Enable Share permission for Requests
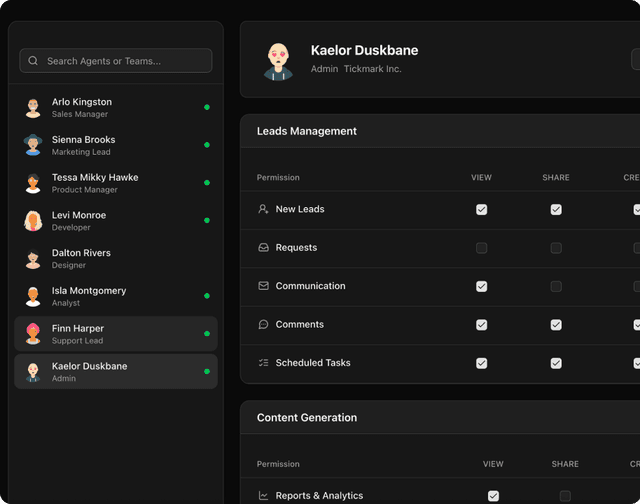Viewport: 640px width, 504px height. coord(556,248)
